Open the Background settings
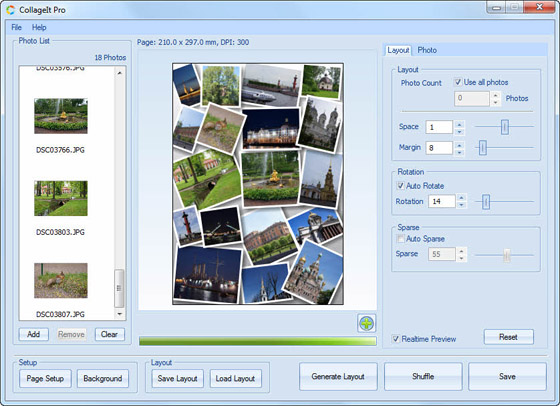The width and height of the screenshot is (560, 406). [x=103, y=378]
